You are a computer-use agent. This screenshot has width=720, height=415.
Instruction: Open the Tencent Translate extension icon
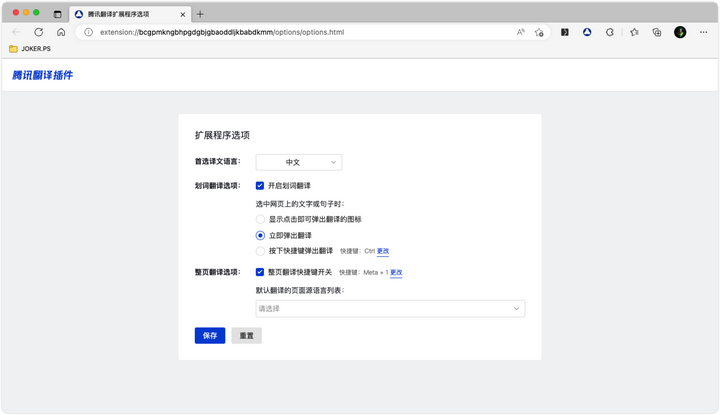(587, 32)
